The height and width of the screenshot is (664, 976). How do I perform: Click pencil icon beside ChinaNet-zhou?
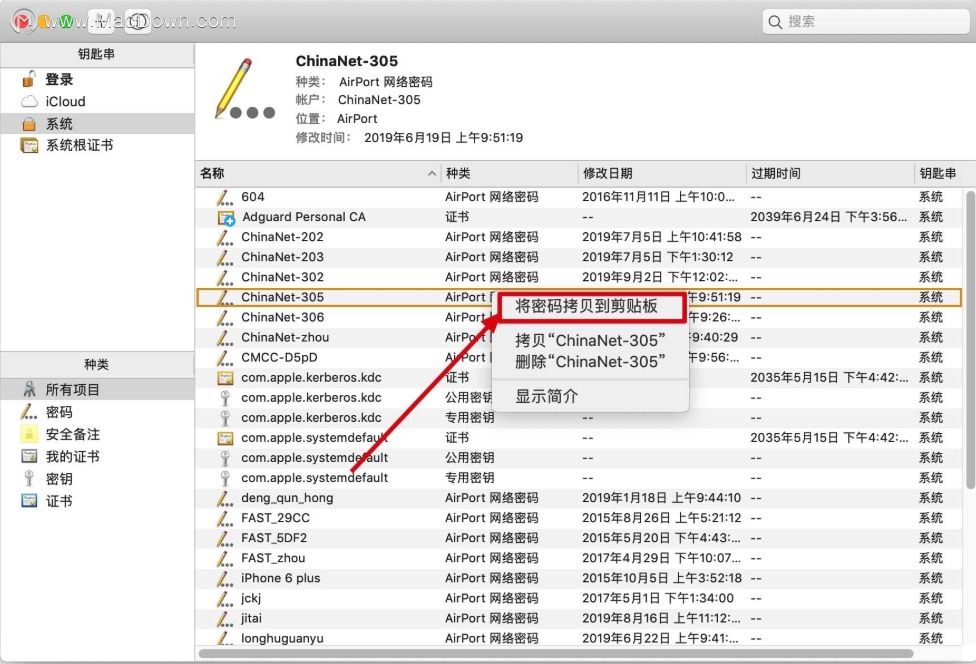pos(224,337)
